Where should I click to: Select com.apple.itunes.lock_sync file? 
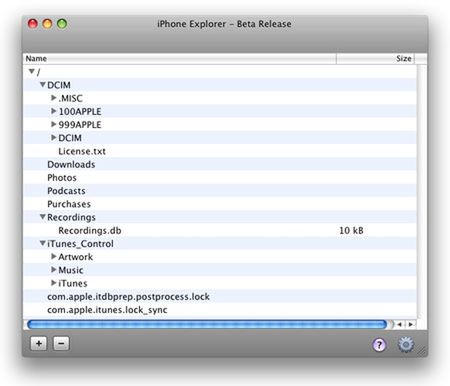click(107, 310)
